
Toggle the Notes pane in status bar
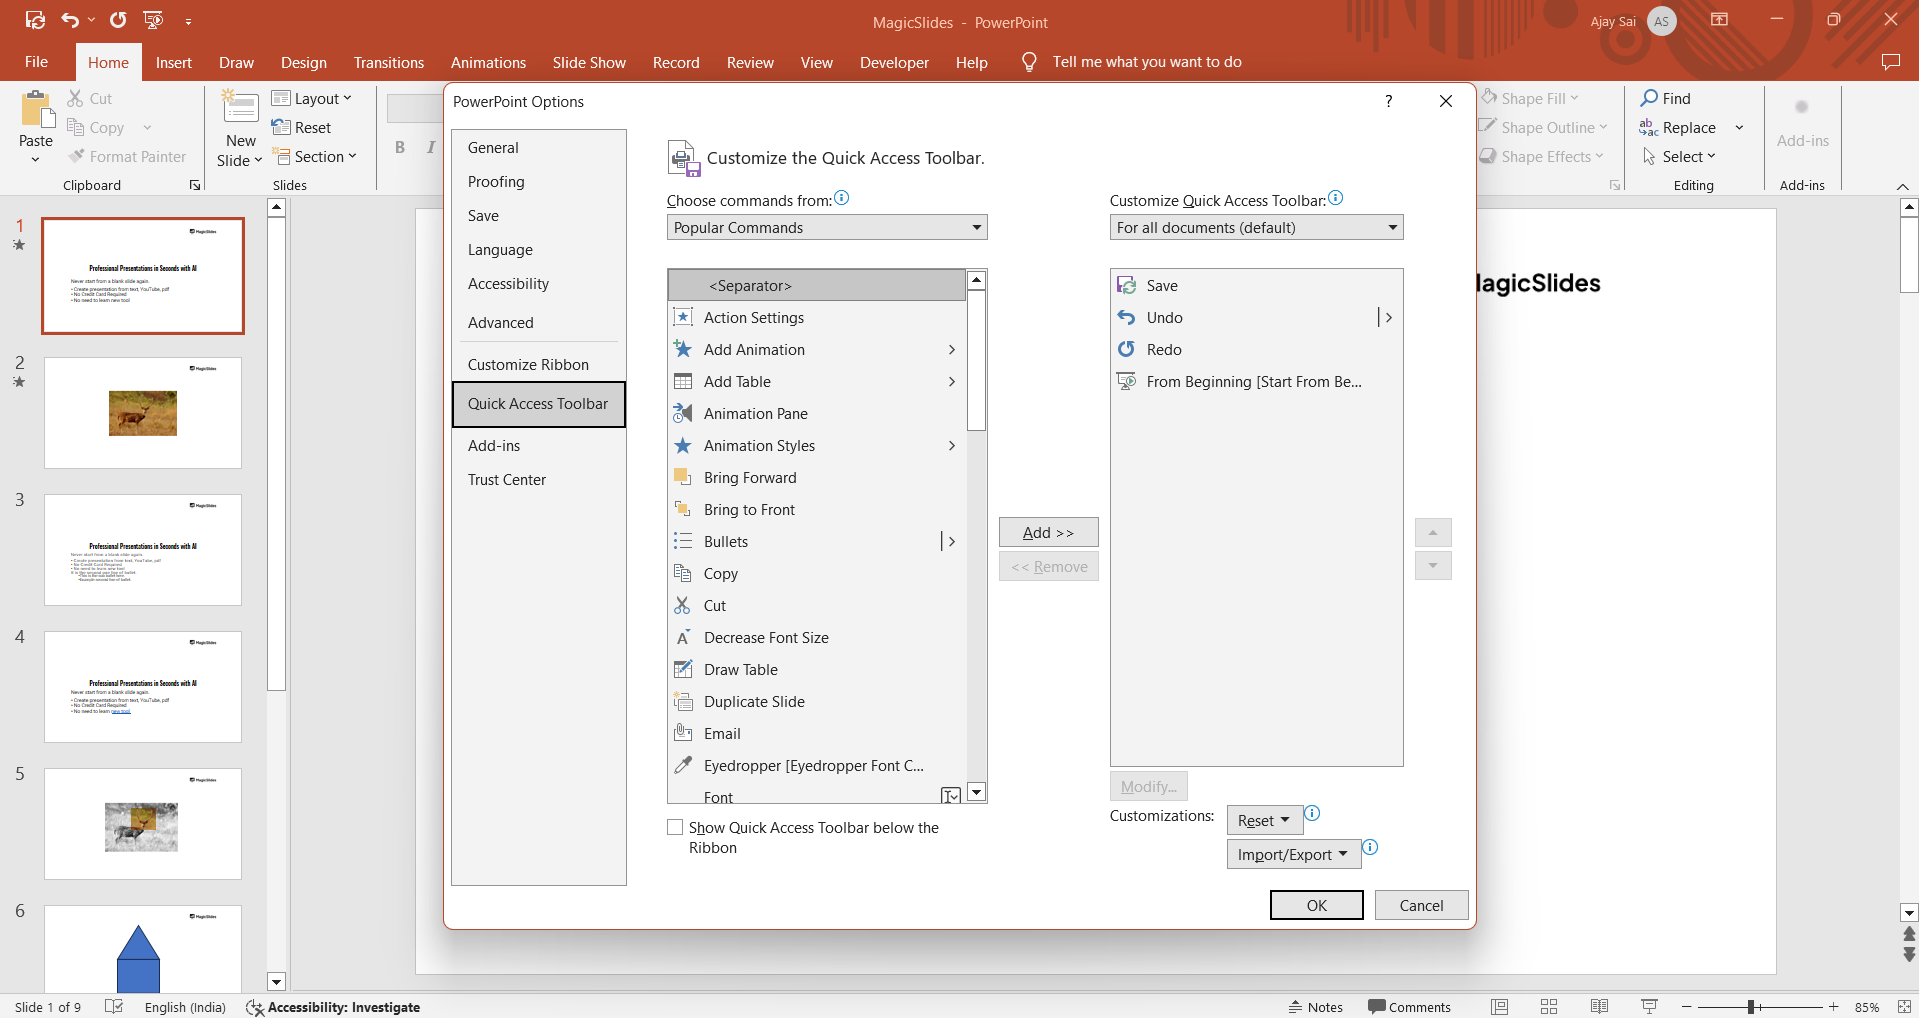coord(1316,1007)
